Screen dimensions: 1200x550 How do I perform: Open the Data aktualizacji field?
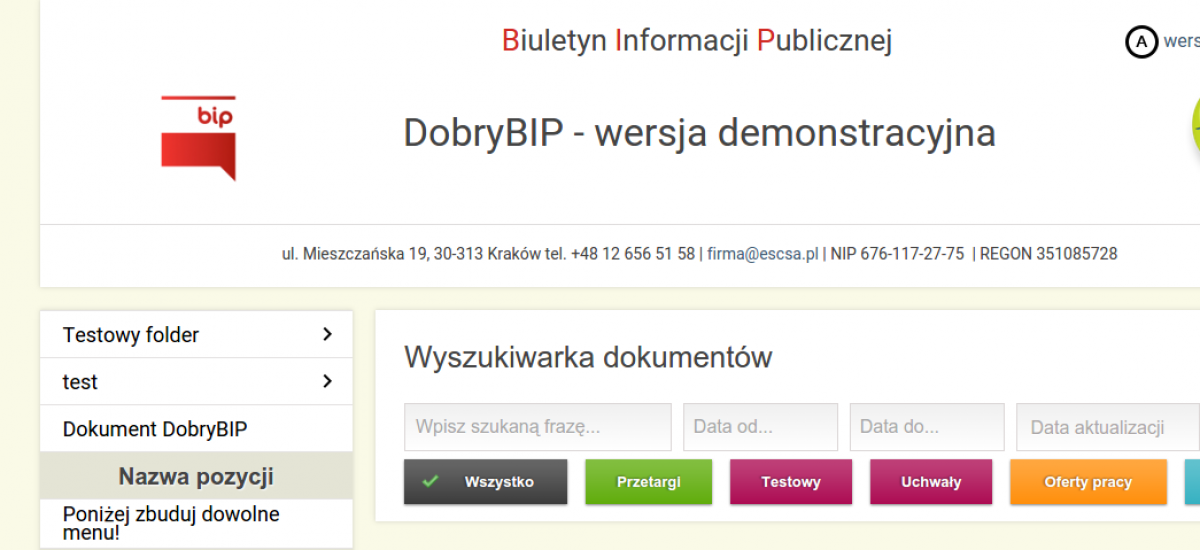coord(1108,427)
